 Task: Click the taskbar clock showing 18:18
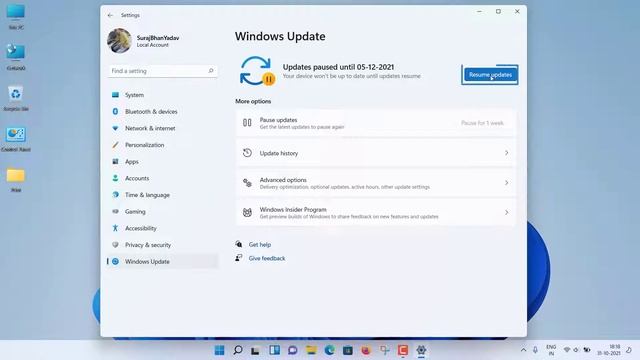click(609, 350)
